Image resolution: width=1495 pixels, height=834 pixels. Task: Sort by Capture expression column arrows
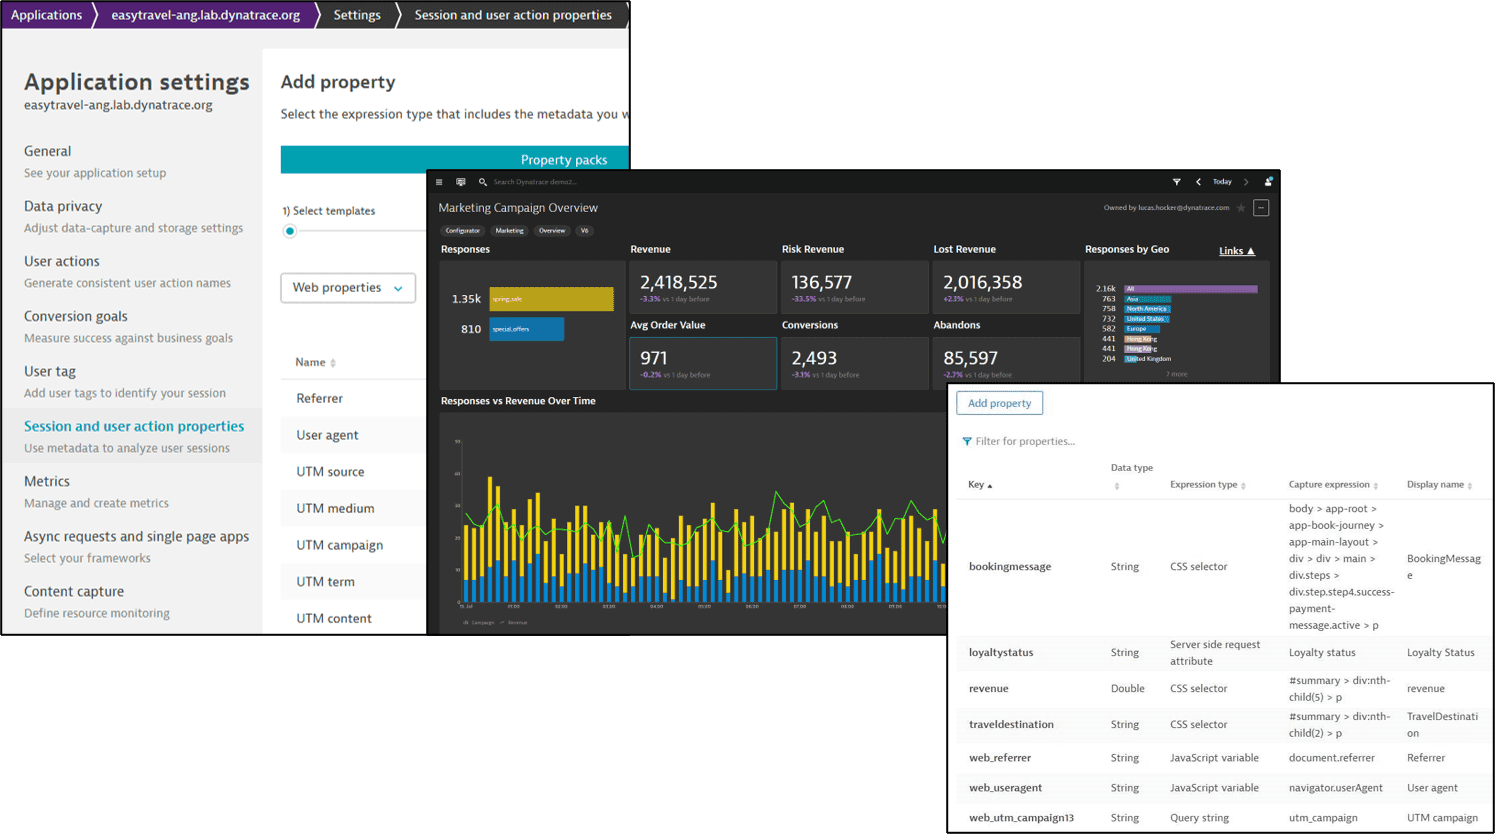point(1376,486)
